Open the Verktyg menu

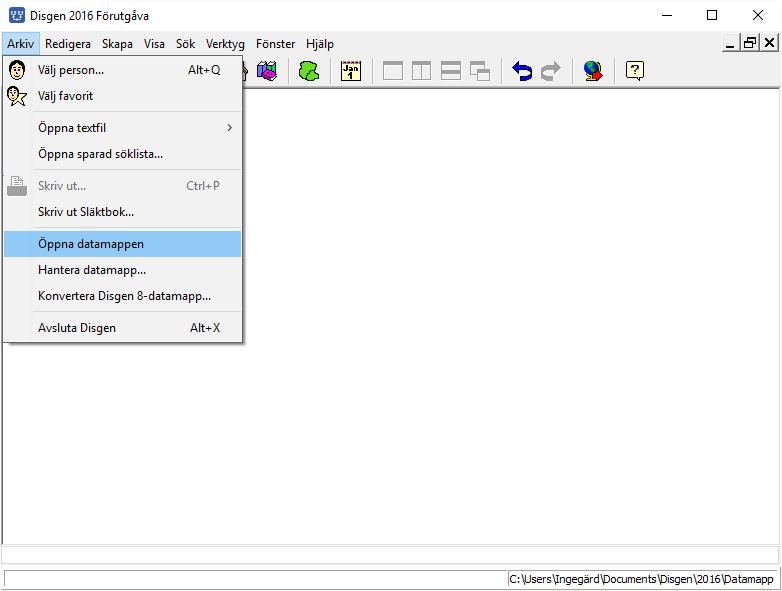(x=225, y=44)
